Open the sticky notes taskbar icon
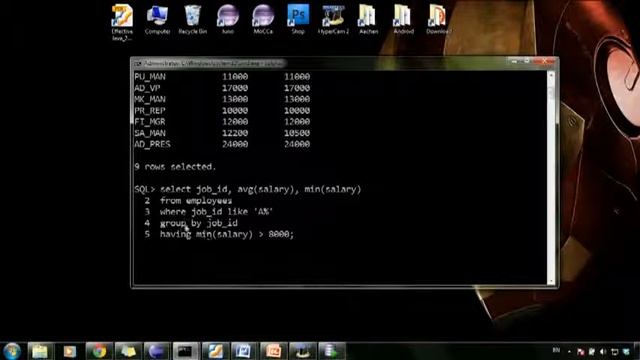Image resolution: width=640 pixels, height=360 pixels. pos(128,351)
